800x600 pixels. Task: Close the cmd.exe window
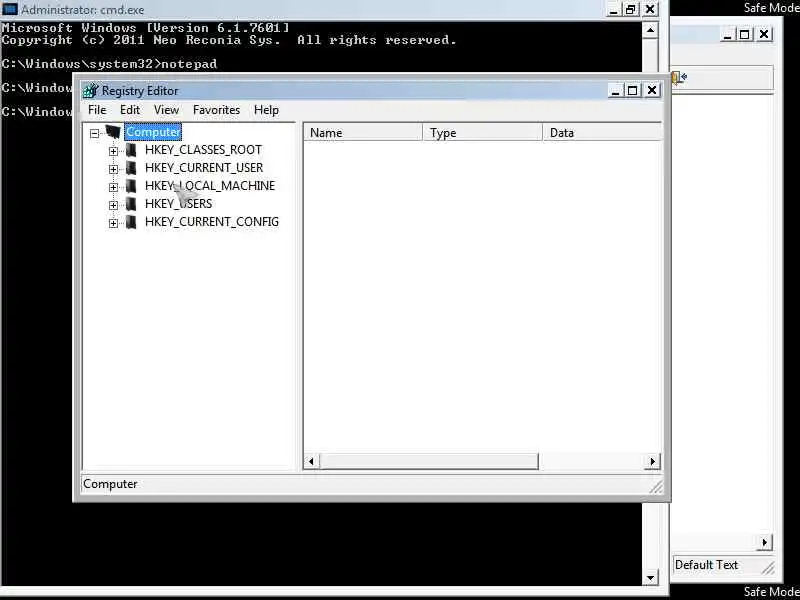tap(650, 10)
